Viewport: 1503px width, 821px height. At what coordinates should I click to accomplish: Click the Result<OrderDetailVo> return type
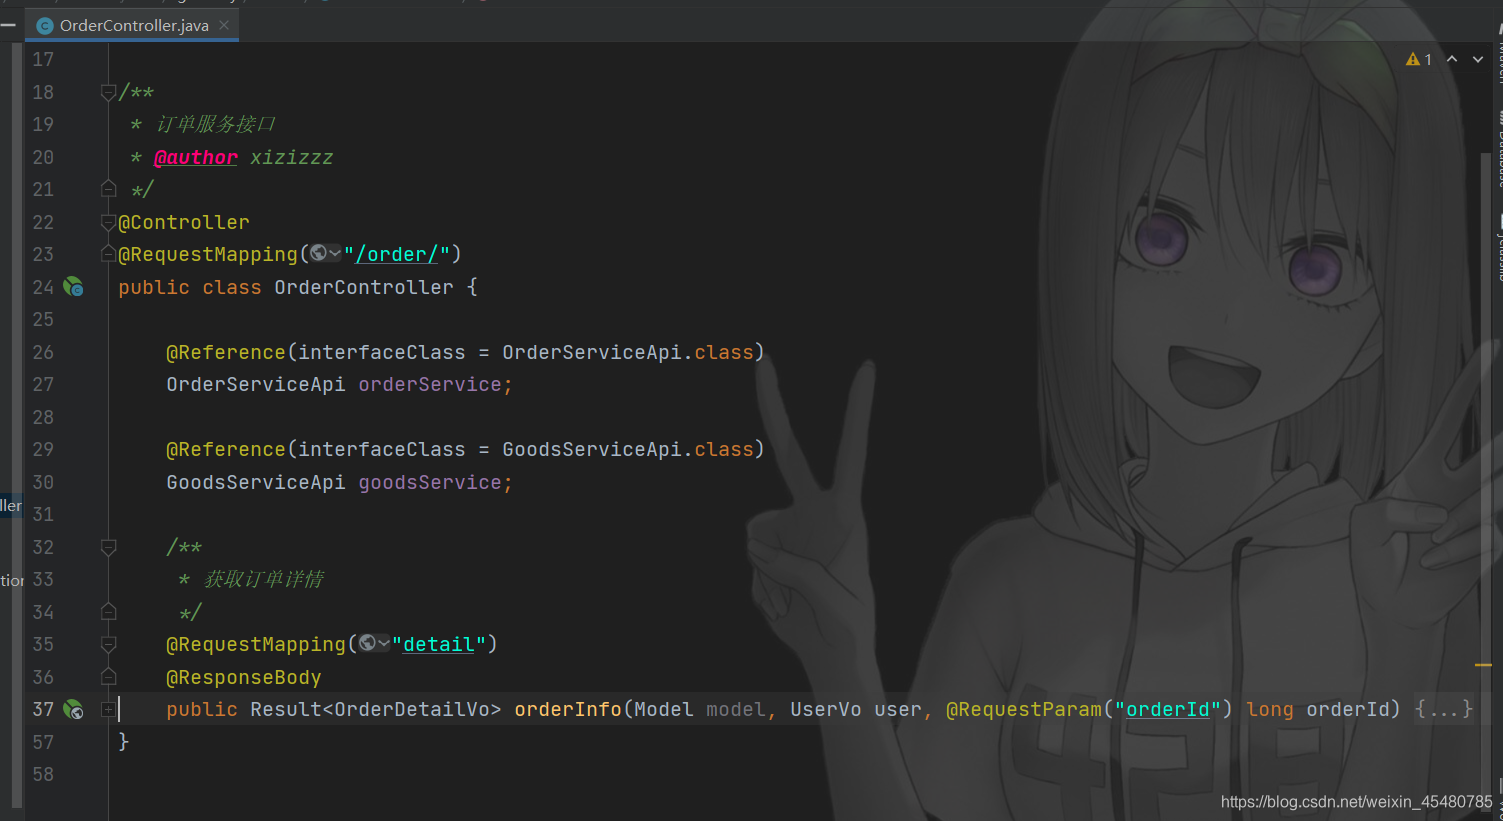coord(376,709)
